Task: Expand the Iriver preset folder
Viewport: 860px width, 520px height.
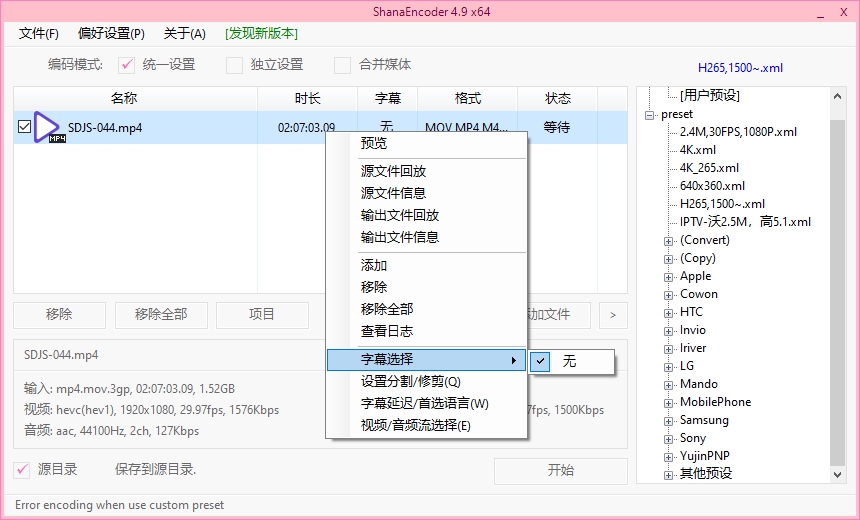Action: [668, 349]
